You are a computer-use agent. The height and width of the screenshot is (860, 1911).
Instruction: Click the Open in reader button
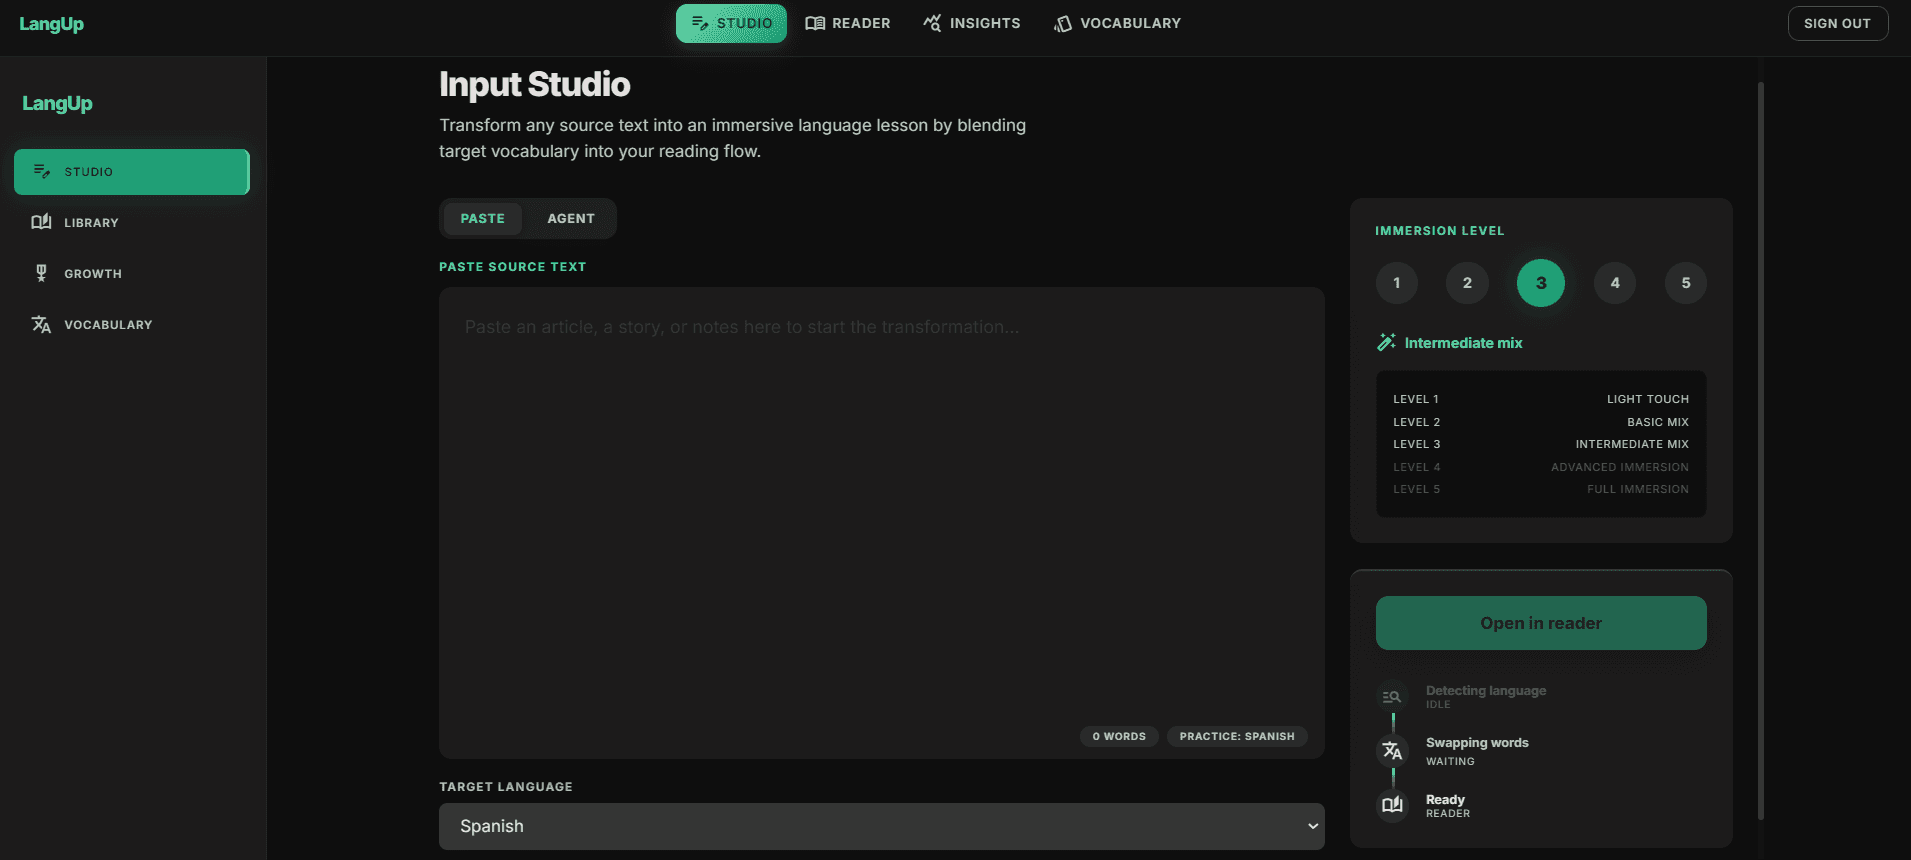coord(1541,623)
